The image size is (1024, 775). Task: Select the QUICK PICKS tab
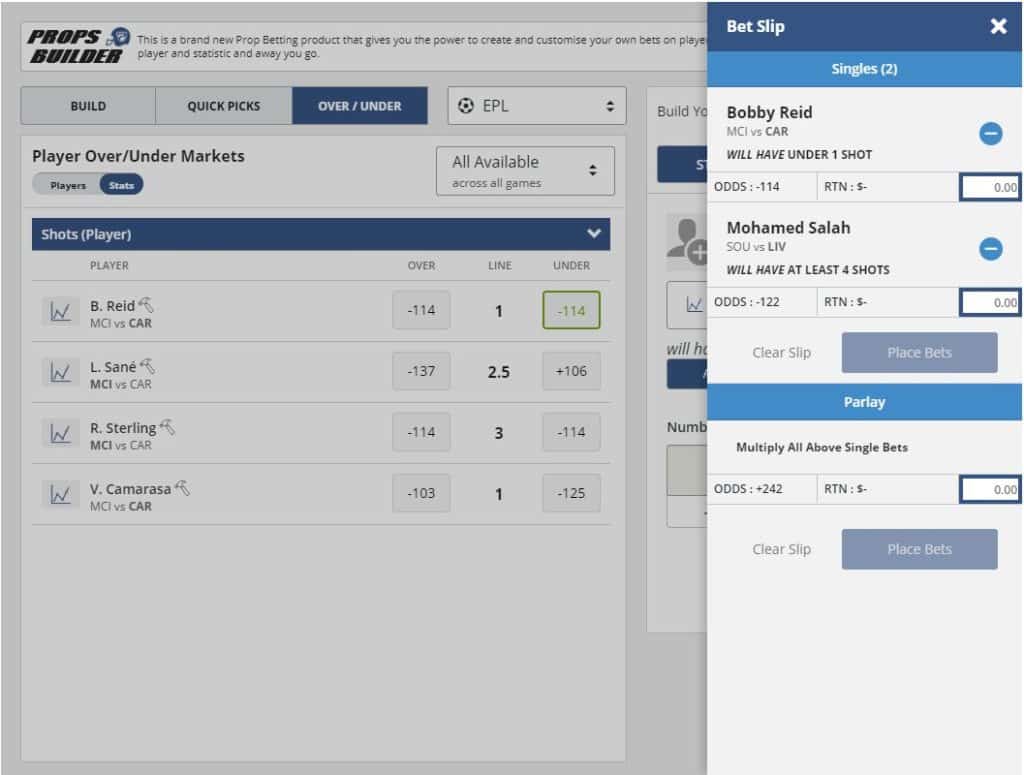(x=223, y=106)
